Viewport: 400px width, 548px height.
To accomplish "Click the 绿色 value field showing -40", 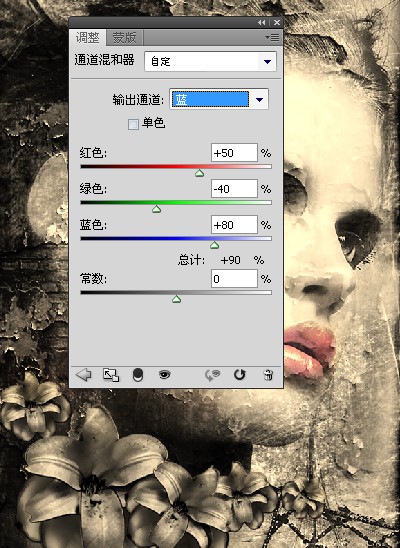I will click(x=234, y=189).
